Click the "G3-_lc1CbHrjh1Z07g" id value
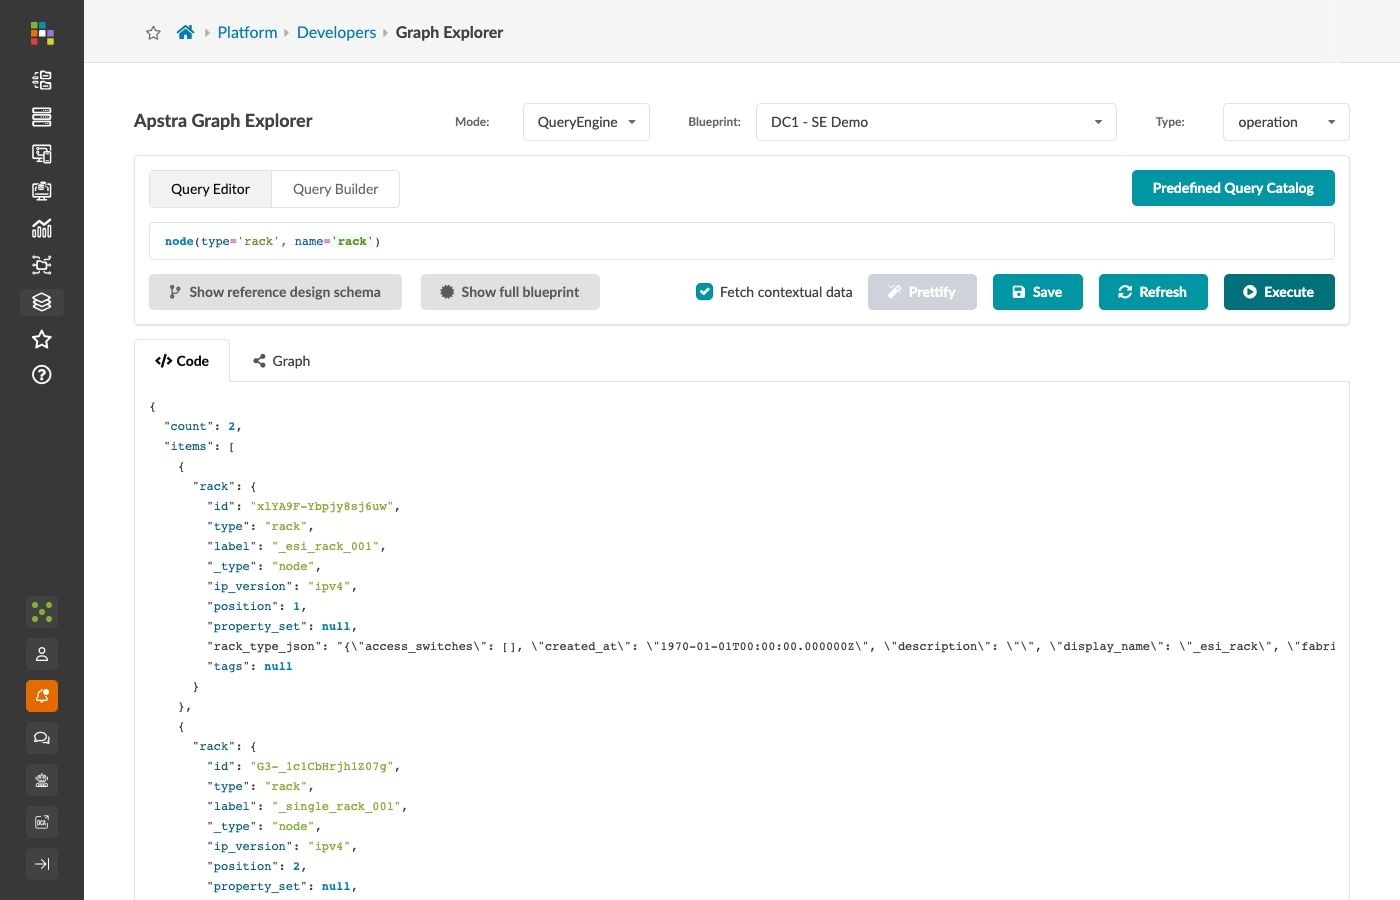 click(322, 766)
